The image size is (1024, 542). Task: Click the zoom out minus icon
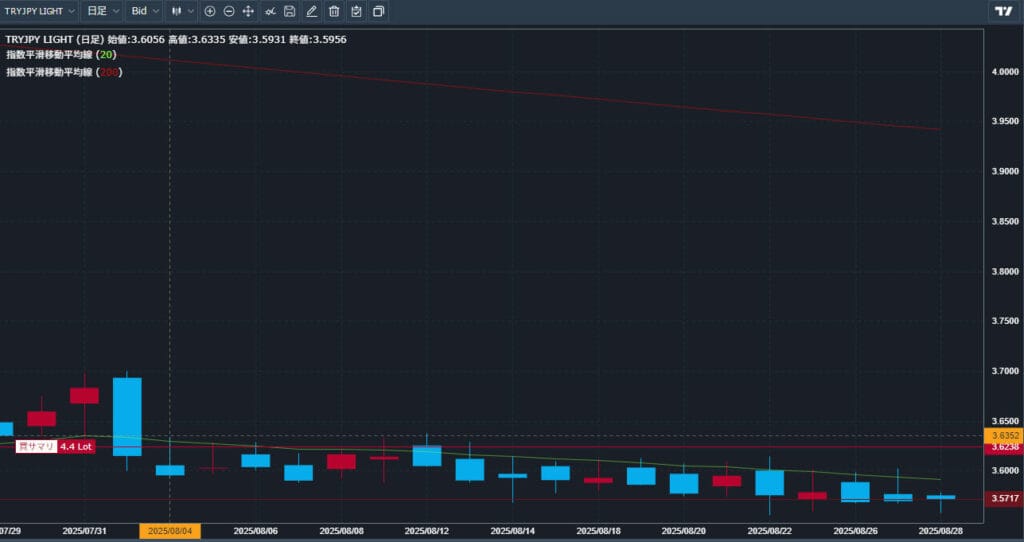[x=229, y=11]
